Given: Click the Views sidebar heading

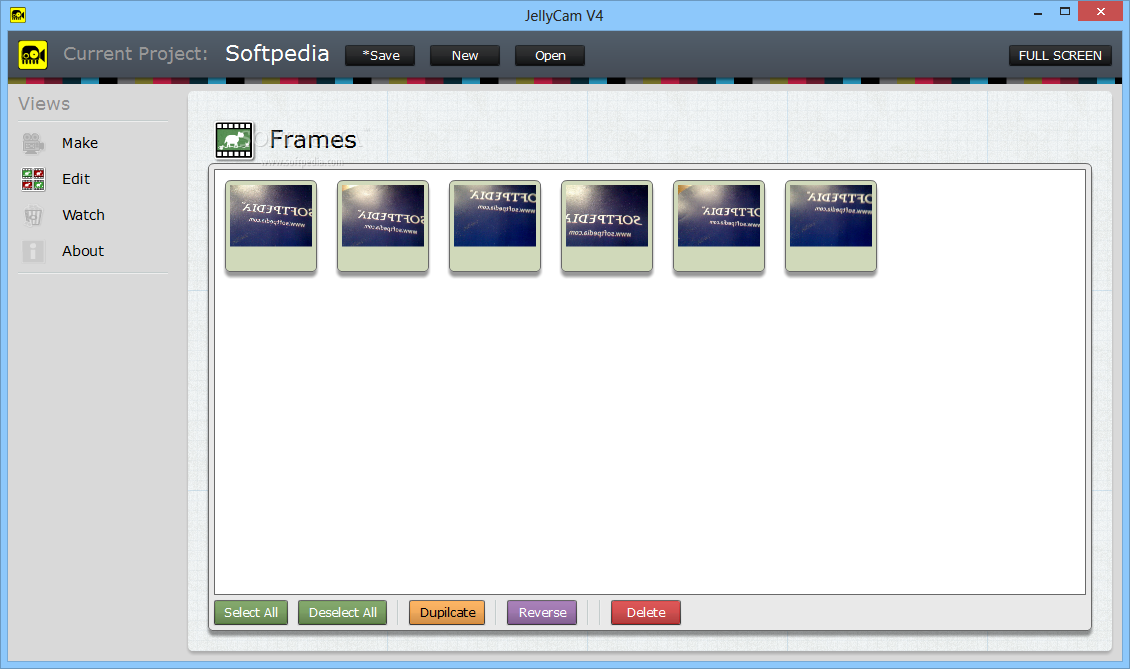Looking at the screenshot, I should 44,104.
